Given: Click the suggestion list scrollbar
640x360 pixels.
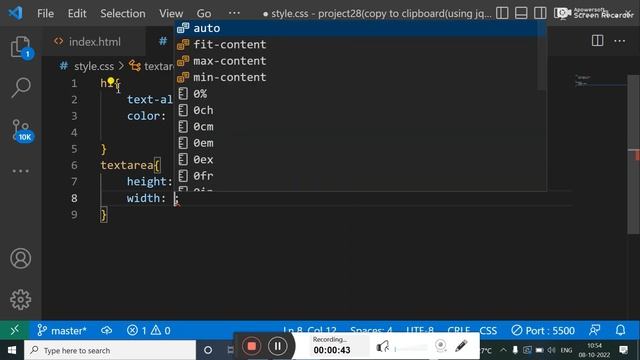Looking at the screenshot, I should click(542, 56).
